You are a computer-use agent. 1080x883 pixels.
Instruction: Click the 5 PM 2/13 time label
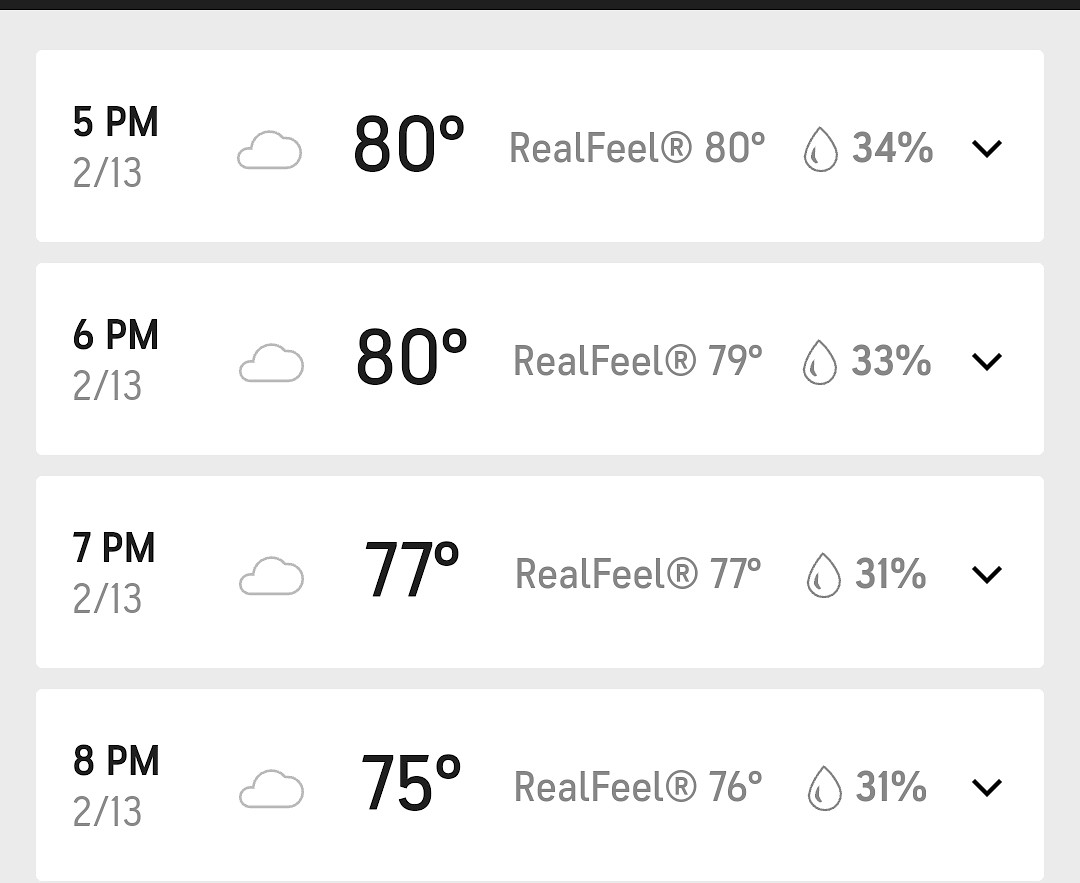[115, 147]
